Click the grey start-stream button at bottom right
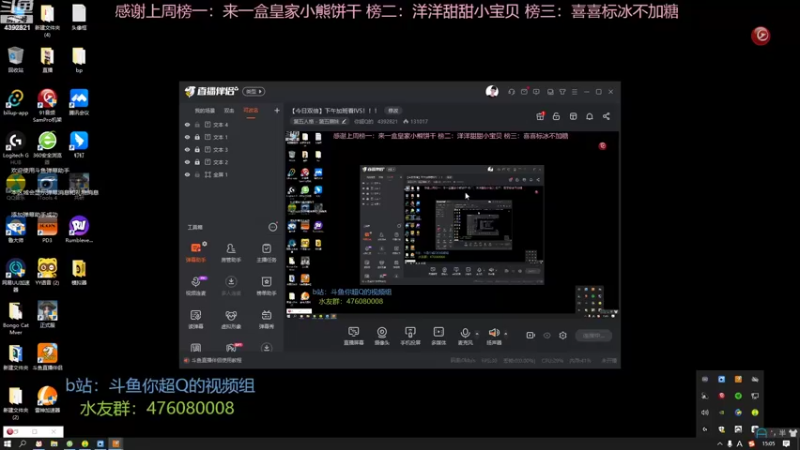The image size is (800, 450). tap(593, 335)
